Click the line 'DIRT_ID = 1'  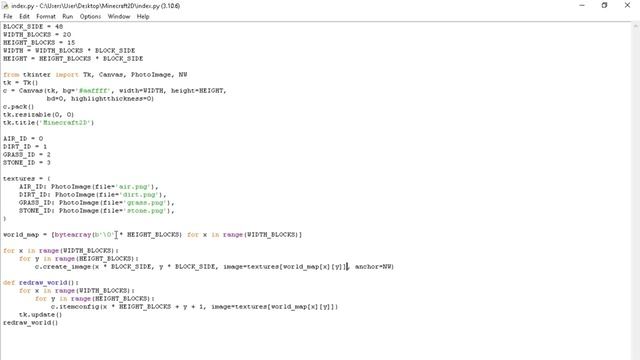[25, 147]
